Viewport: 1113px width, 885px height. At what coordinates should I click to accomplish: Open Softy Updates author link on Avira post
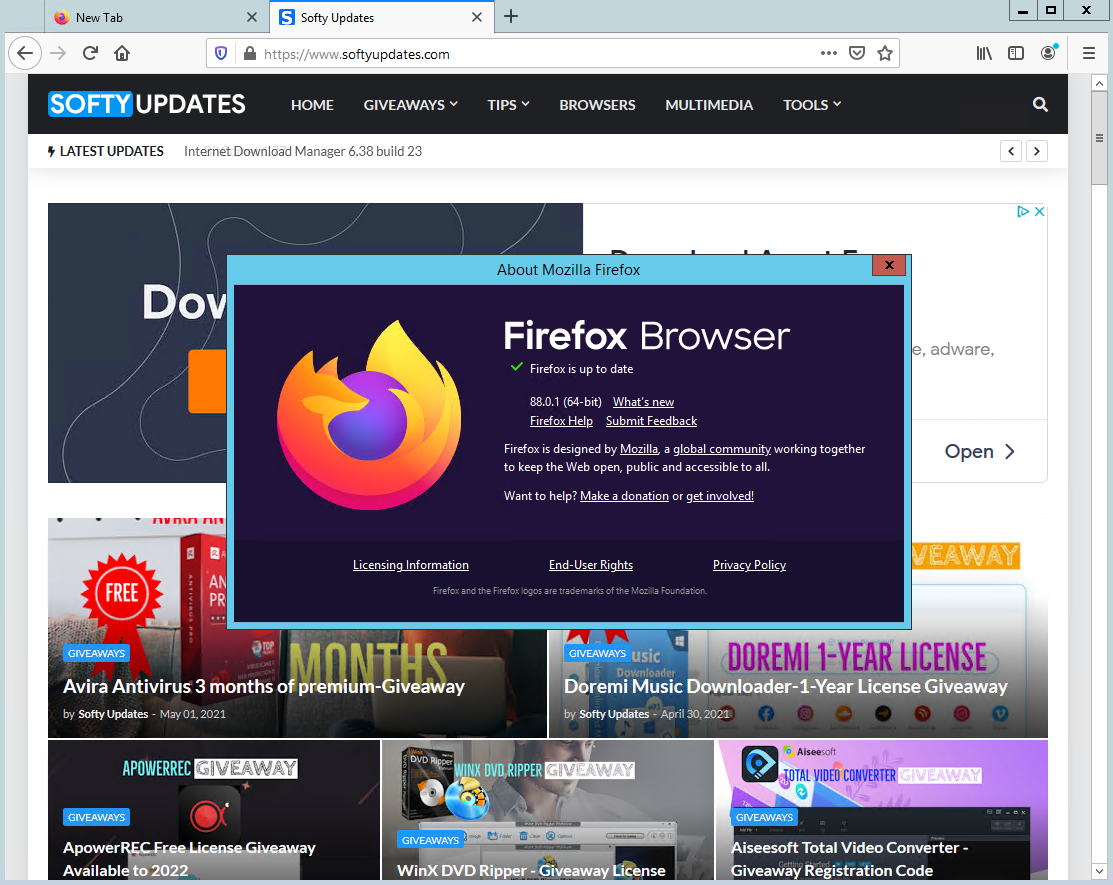(113, 714)
